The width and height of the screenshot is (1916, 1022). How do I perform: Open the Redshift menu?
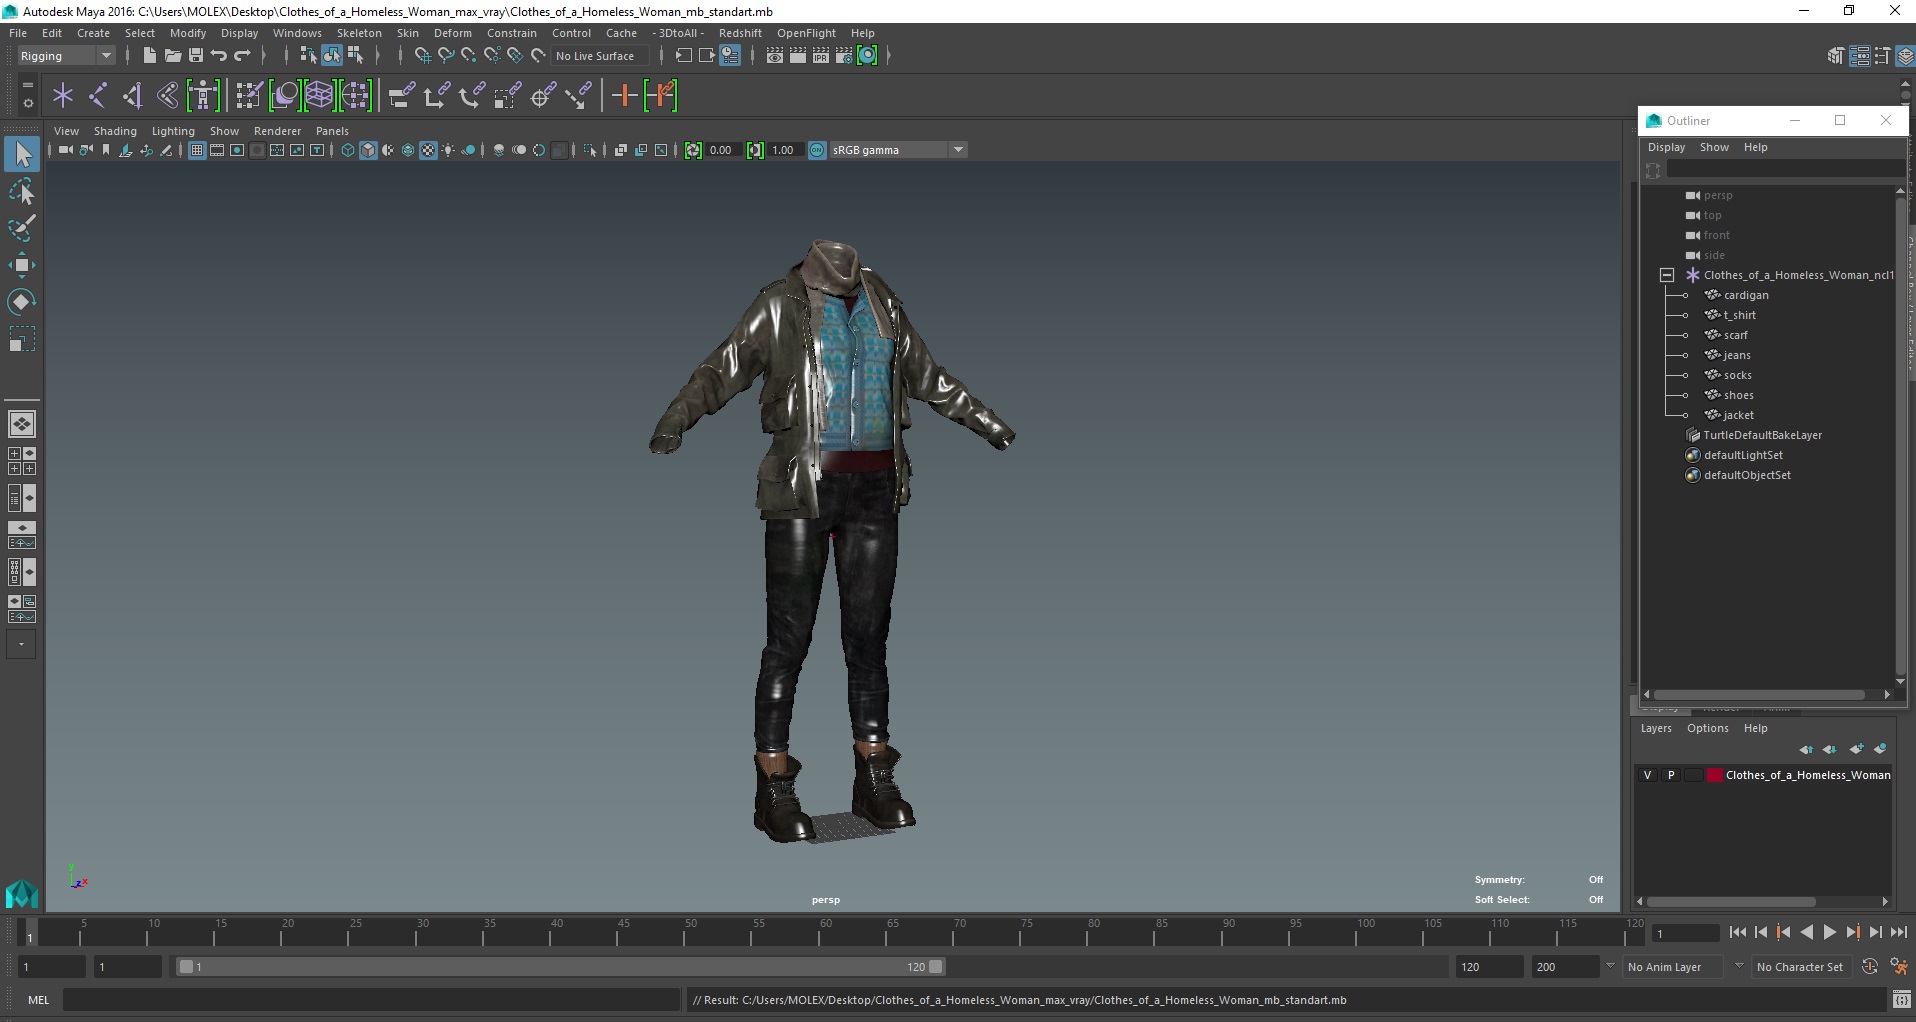740,33
